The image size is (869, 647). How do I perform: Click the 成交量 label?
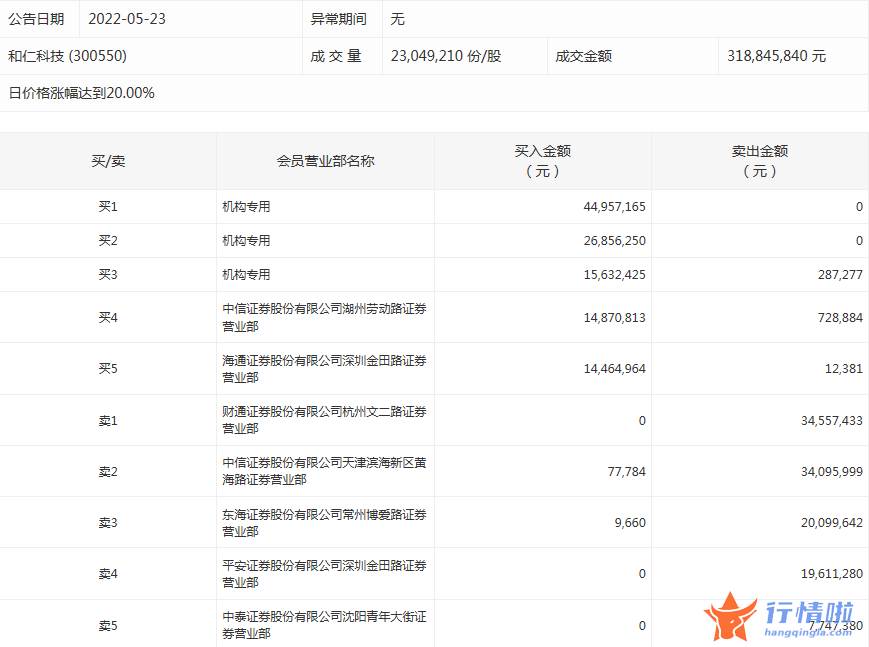coord(336,56)
